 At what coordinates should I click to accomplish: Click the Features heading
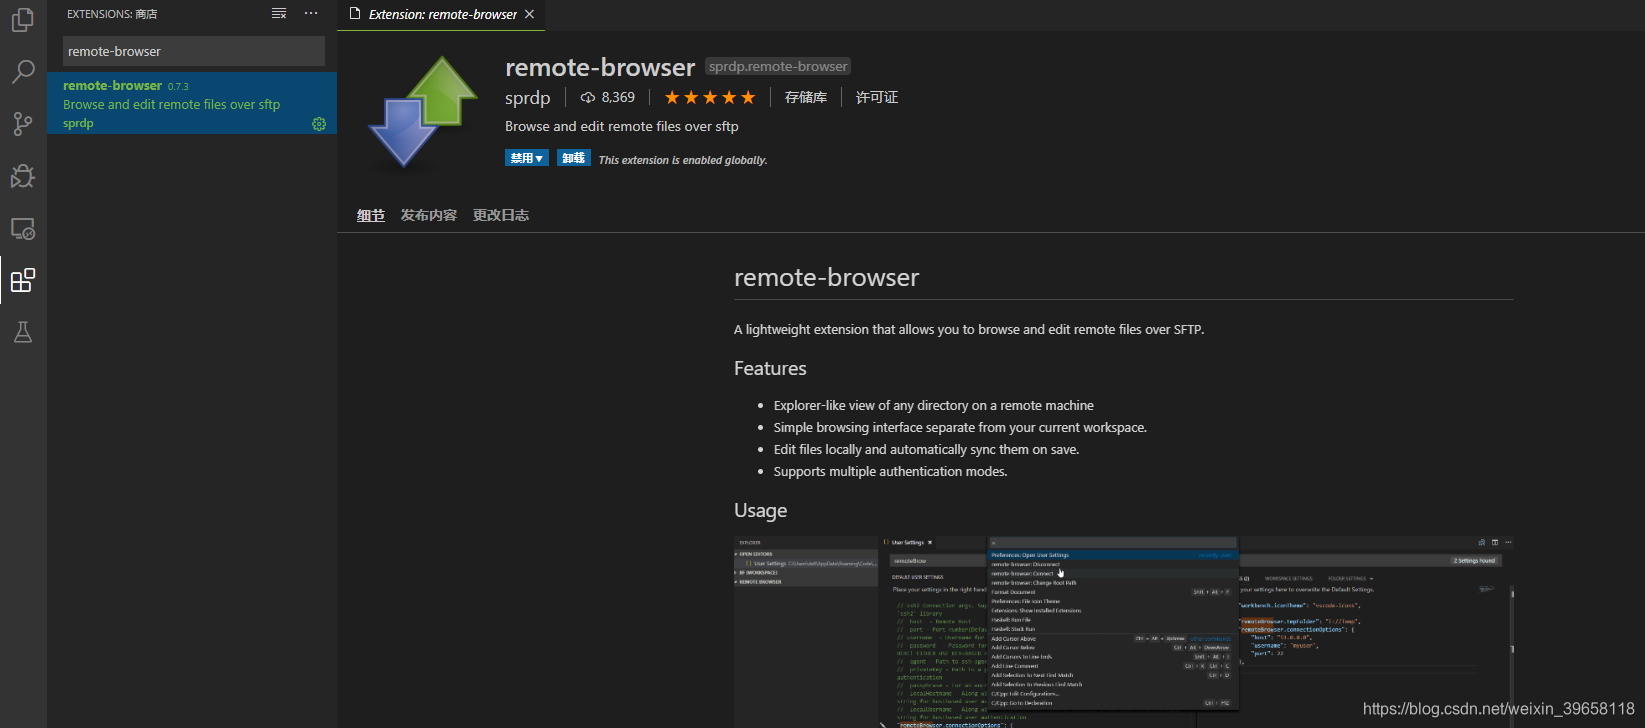[x=770, y=368]
